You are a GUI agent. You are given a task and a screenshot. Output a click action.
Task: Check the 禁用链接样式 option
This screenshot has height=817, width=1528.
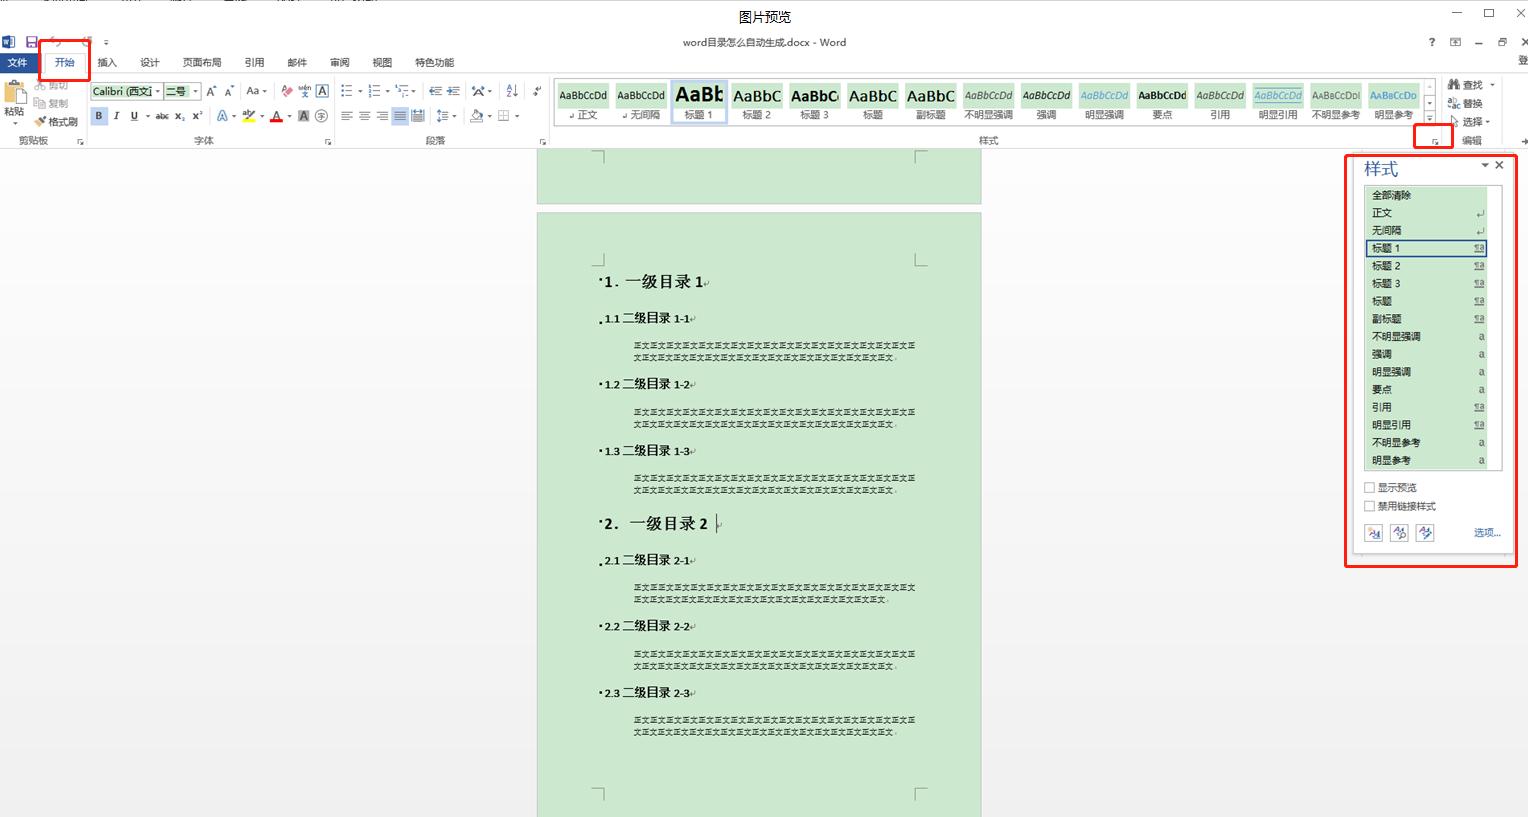point(1370,505)
